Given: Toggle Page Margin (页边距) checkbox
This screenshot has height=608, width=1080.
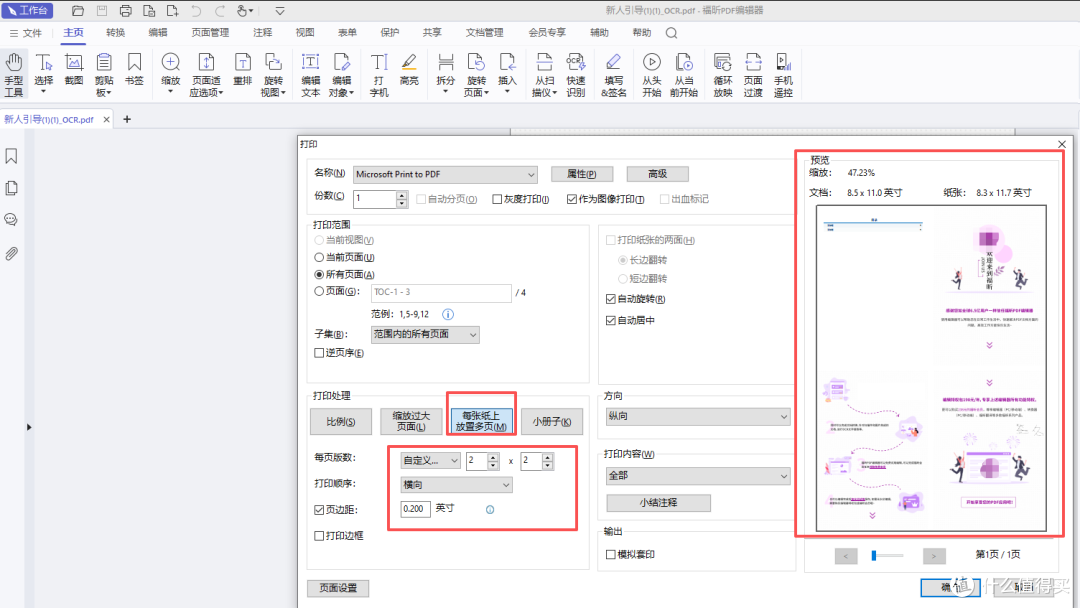Looking at the screenshot, I should point(319,510).
